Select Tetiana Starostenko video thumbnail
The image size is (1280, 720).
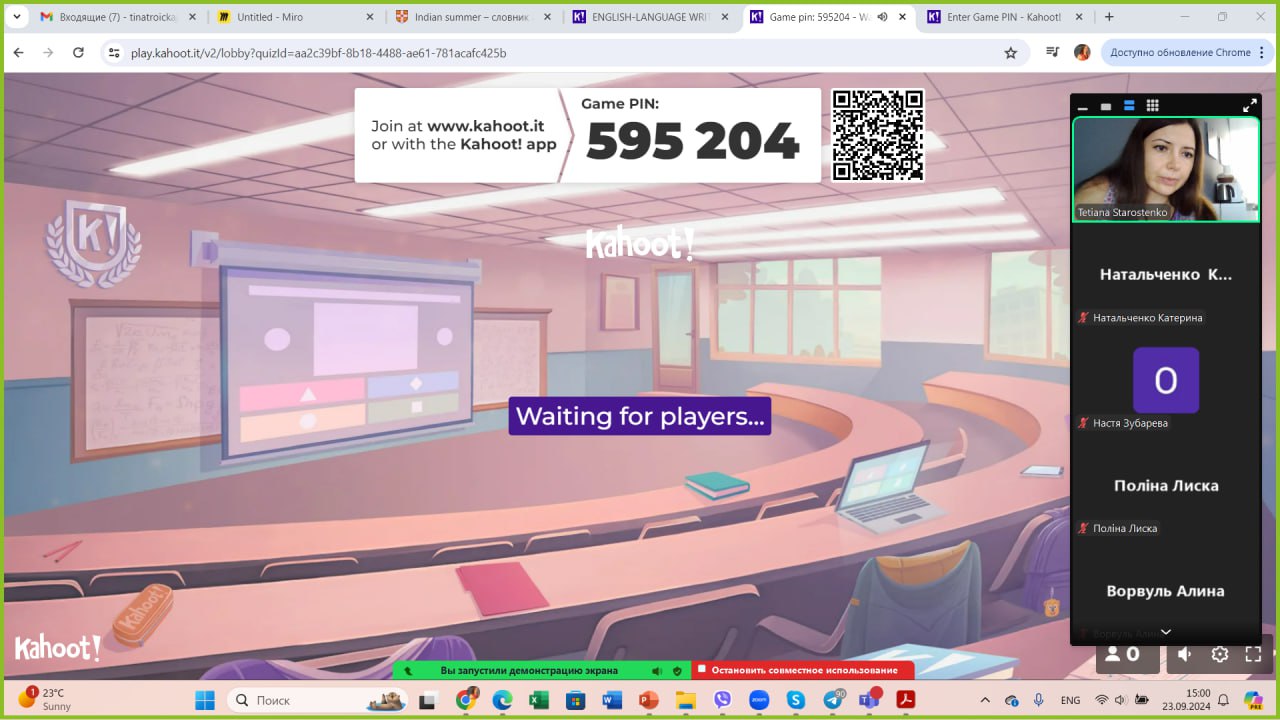(x=1166, y=169)
